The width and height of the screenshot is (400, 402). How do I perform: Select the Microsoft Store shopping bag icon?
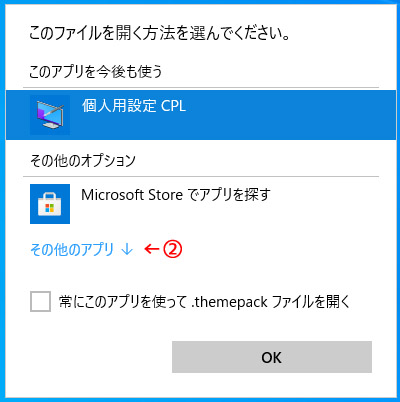pyautogui.click(x=50, y=204)
